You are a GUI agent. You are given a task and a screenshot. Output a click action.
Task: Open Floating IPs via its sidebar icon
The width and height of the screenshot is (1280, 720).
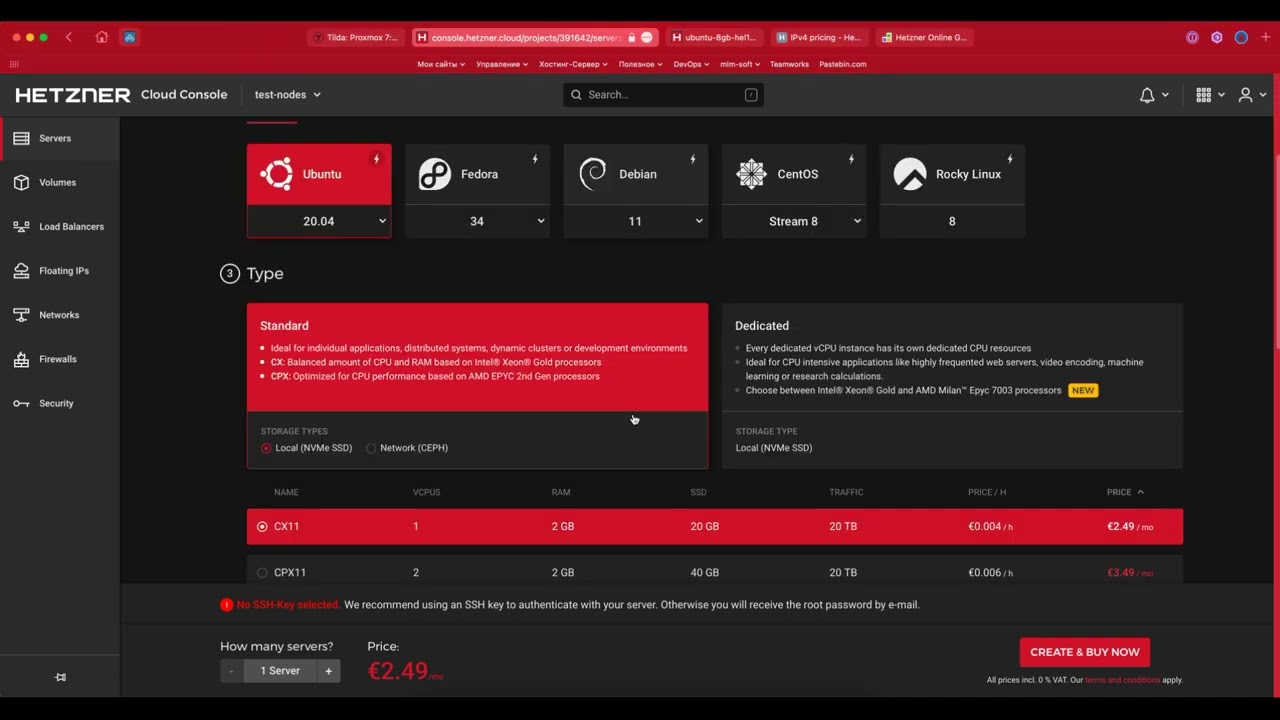coord(21,270)
